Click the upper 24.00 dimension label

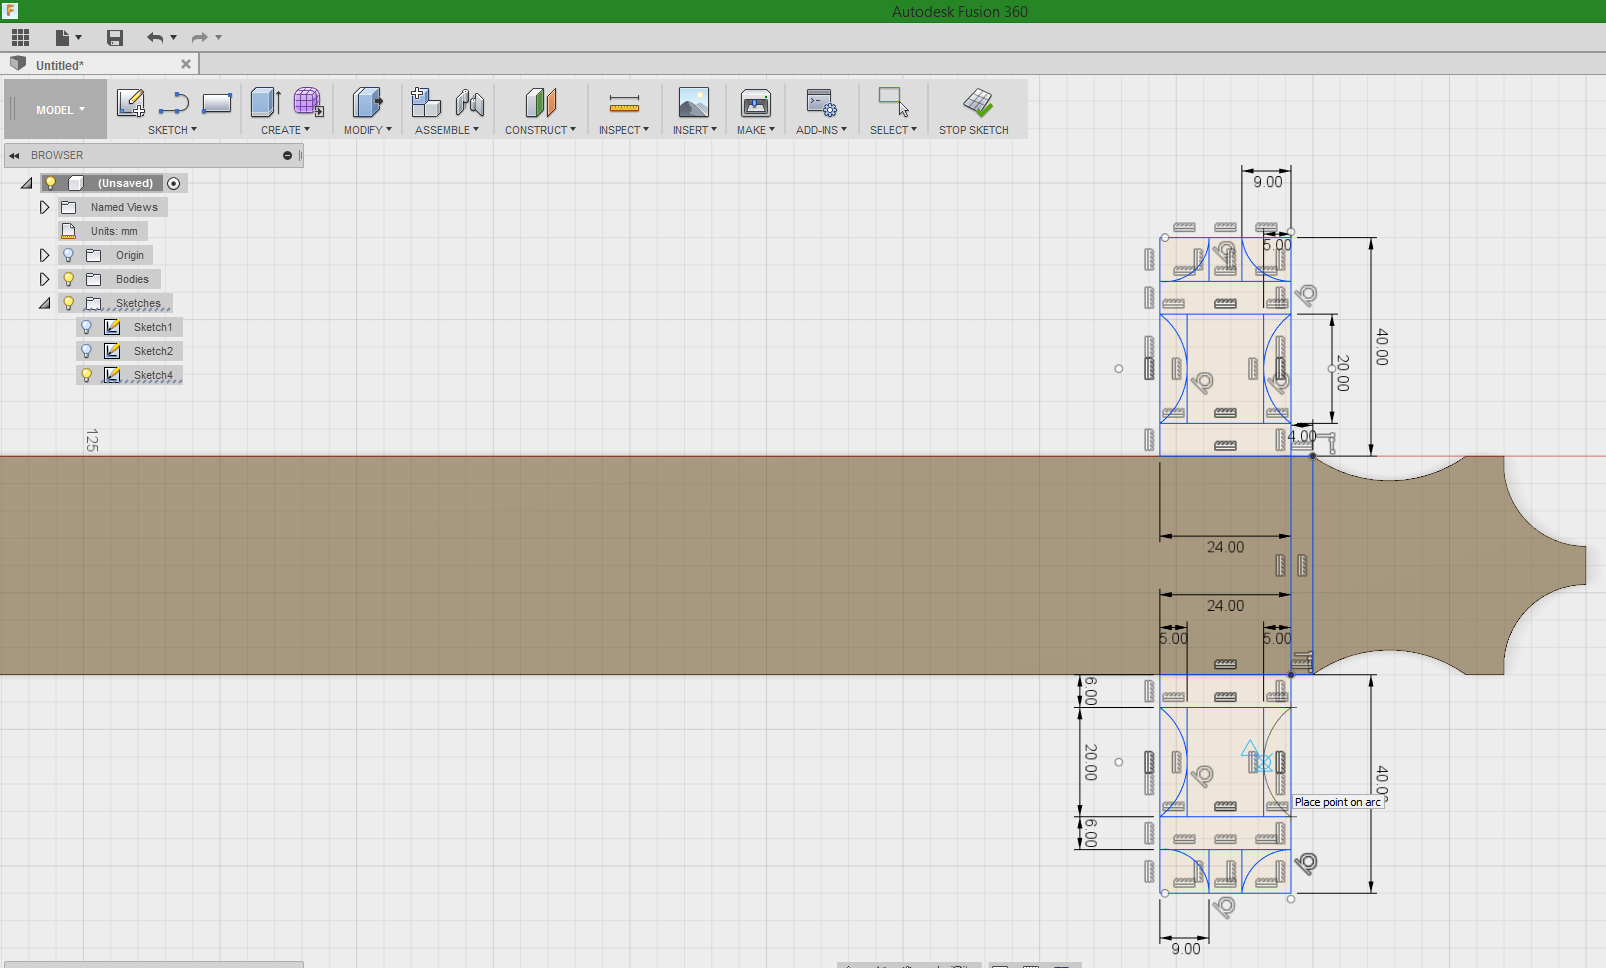coord(1225,547)
